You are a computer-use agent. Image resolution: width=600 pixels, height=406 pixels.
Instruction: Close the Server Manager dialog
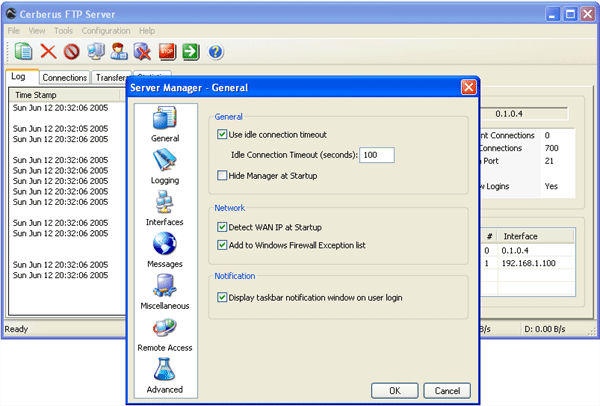point(468,87)
